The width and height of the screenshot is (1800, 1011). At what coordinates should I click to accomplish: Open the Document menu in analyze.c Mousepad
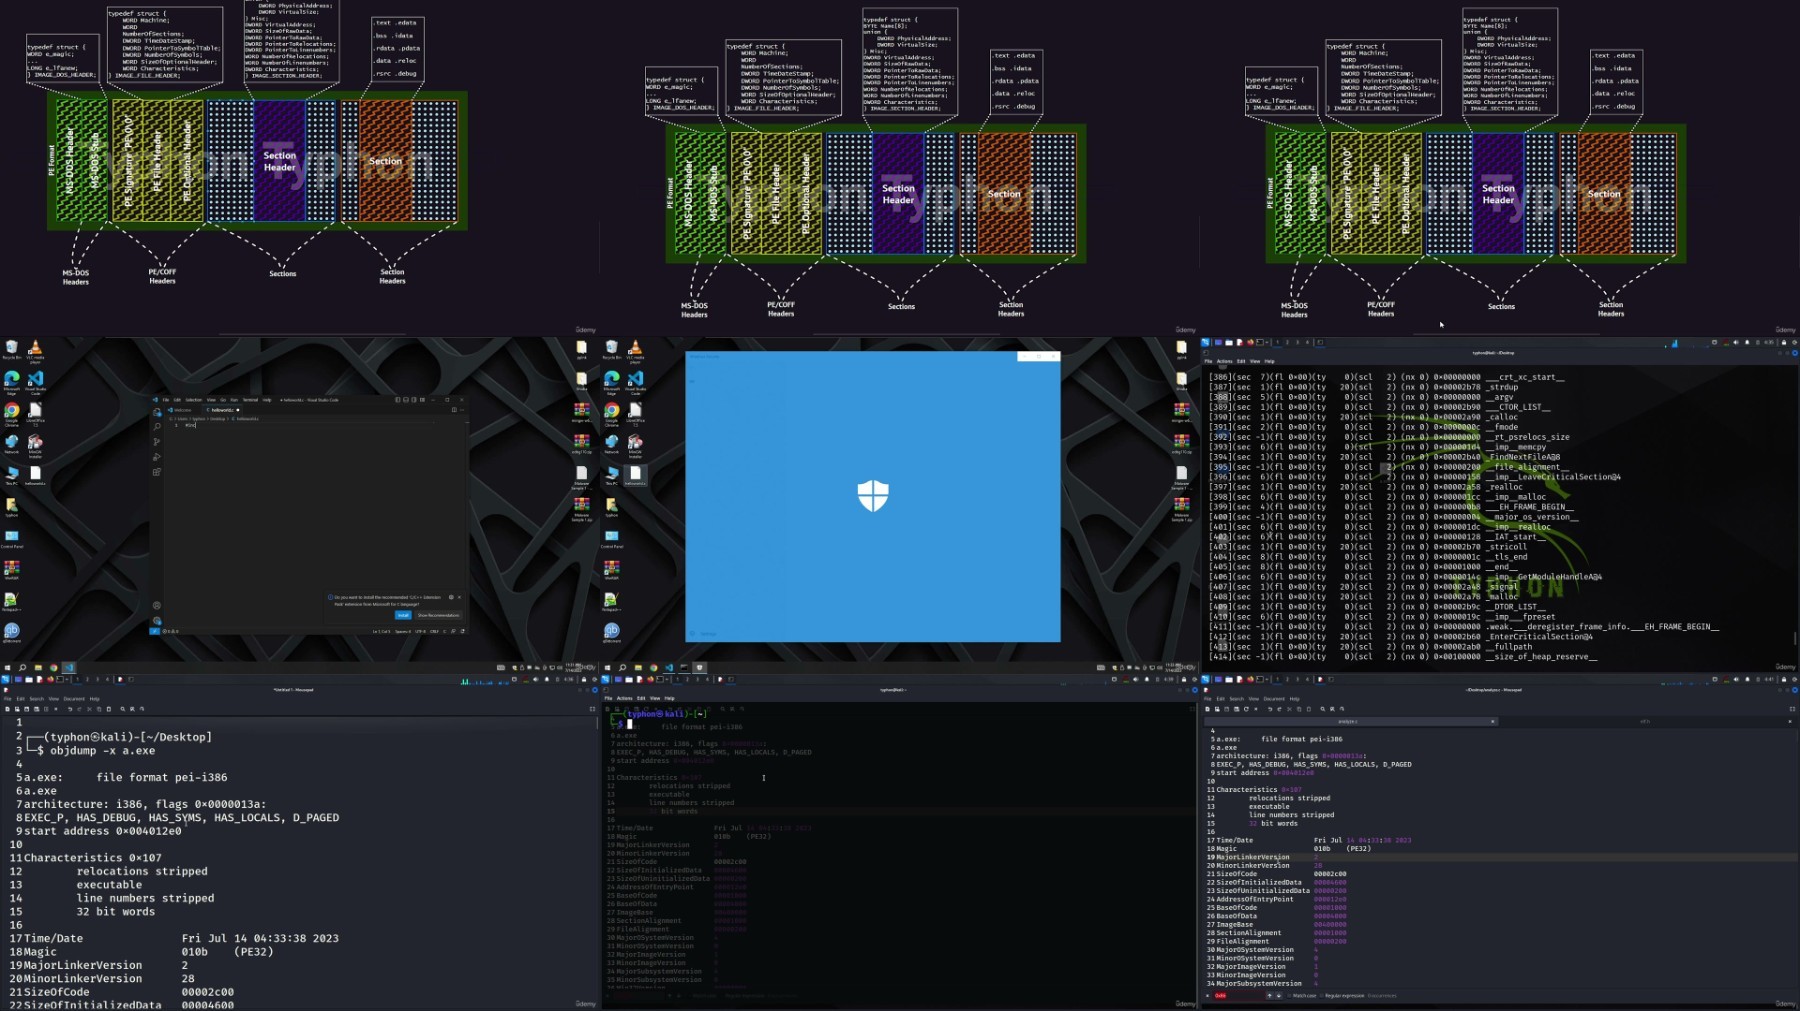[1274, 699]
